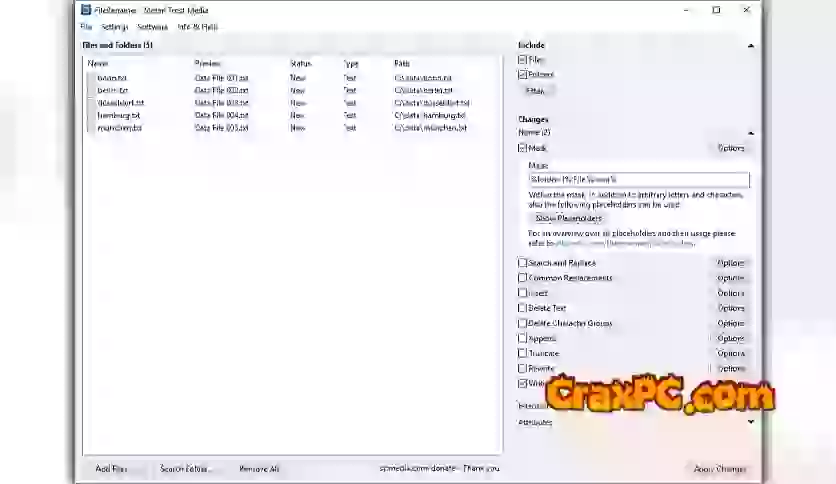Viewport: 836px width, 484px height.
Task: Maximize the FileRenamer window
Action: click(716, 10)
